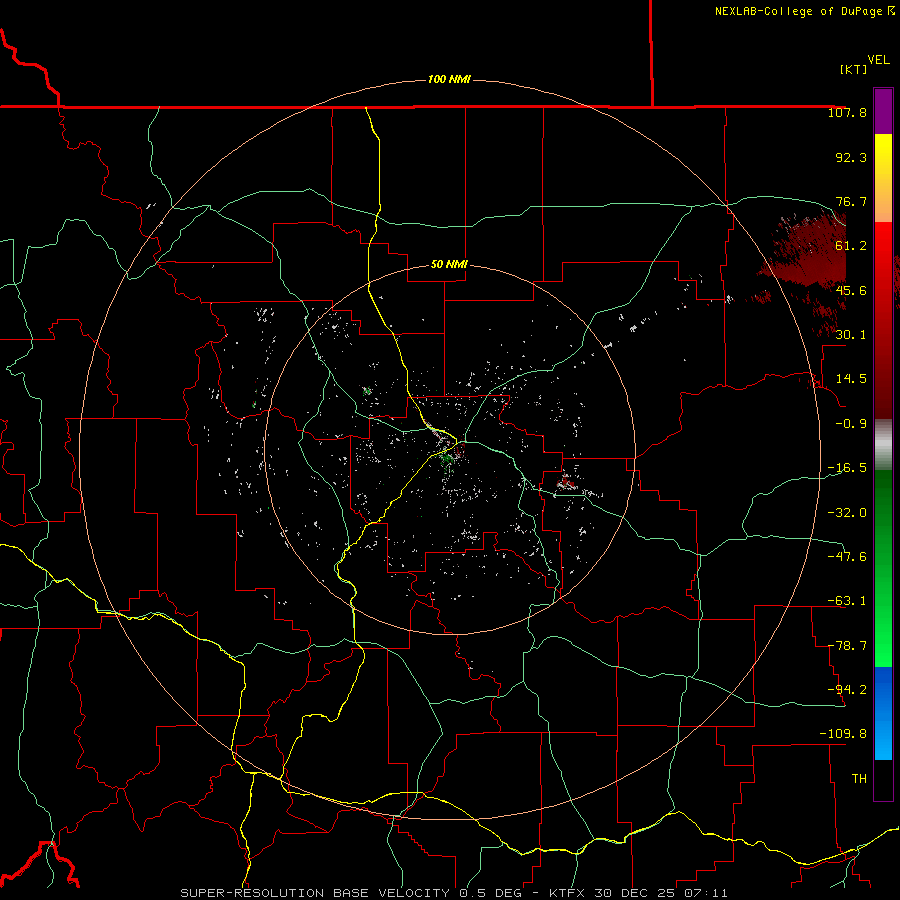900x900 pixels.
Task: Click the VEL legend heading
Action: pyautogui.click(x=879, y=60)
